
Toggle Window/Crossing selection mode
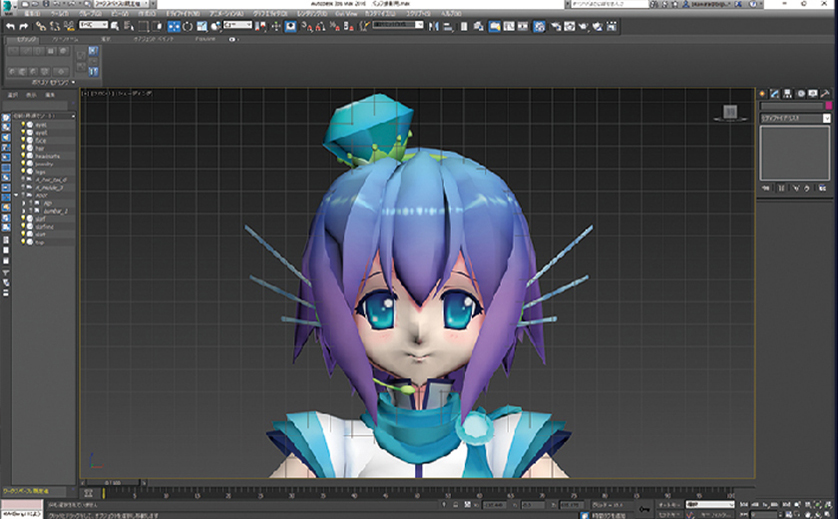point(157,26)
